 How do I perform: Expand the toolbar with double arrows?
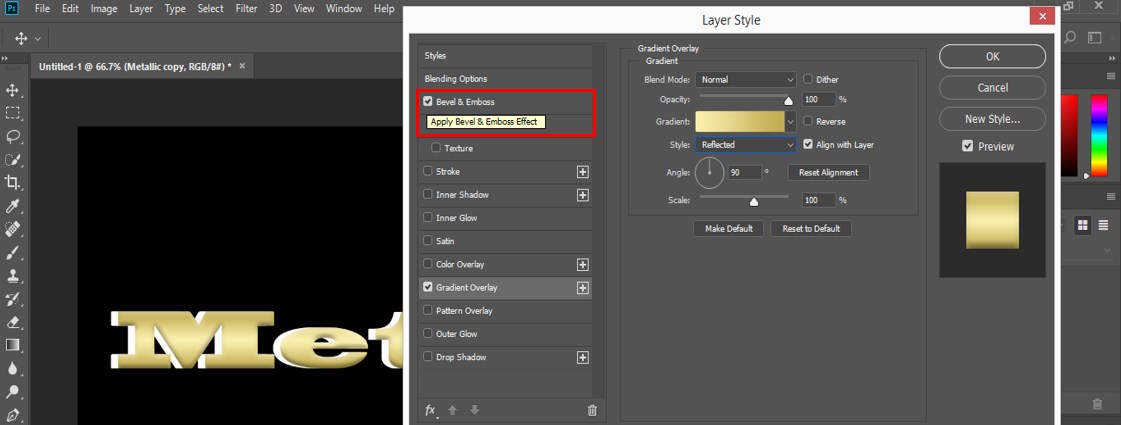tap(6, 59)
